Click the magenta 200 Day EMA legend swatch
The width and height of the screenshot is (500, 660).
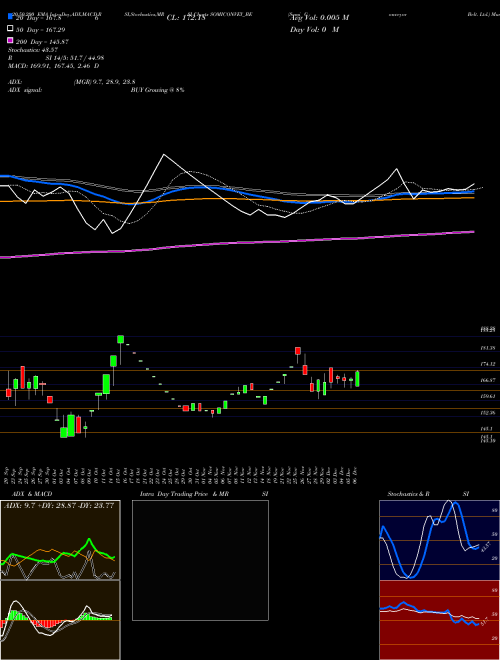10,41
